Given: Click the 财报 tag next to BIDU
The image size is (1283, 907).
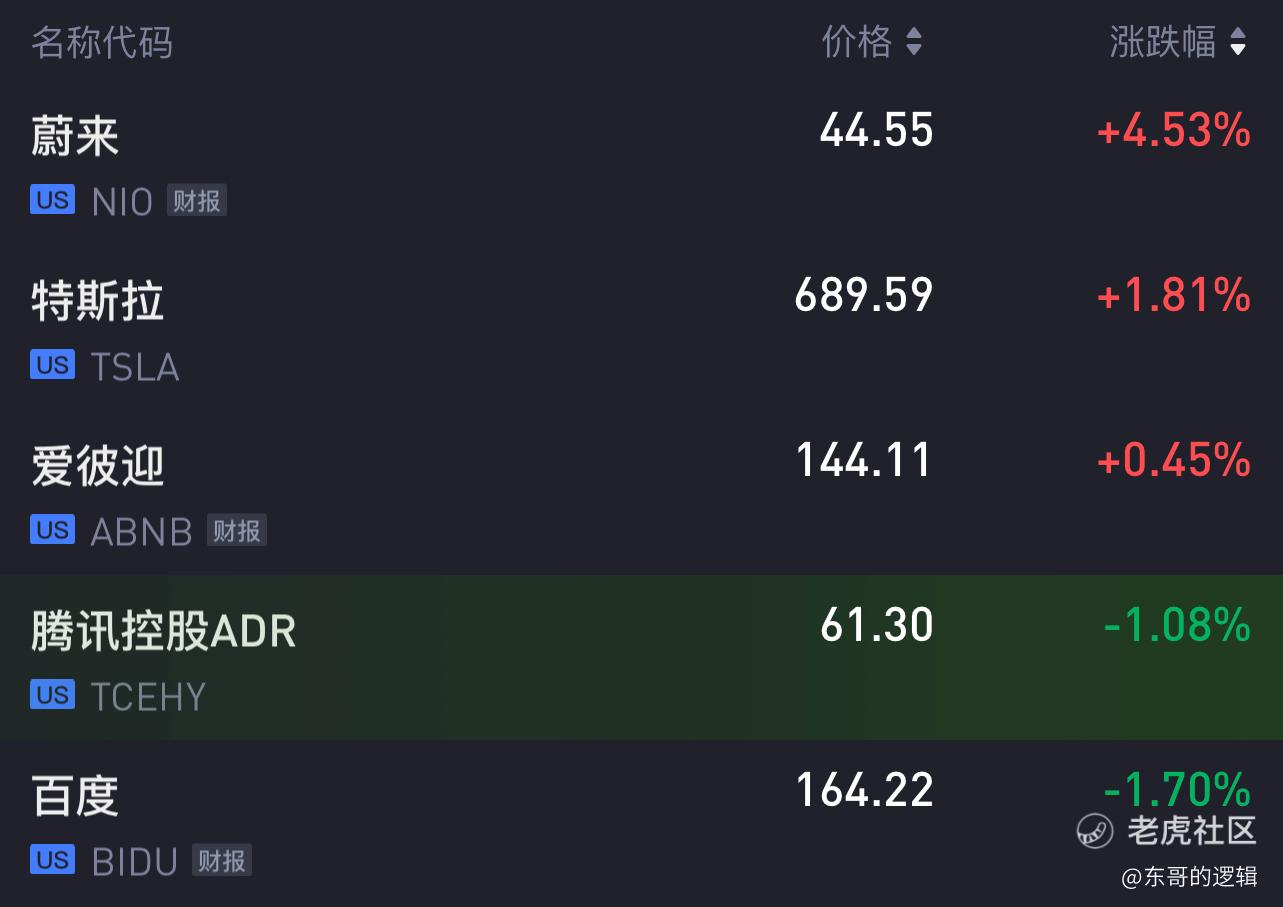Looking at the screenshot, I should [x=222, y=860].
